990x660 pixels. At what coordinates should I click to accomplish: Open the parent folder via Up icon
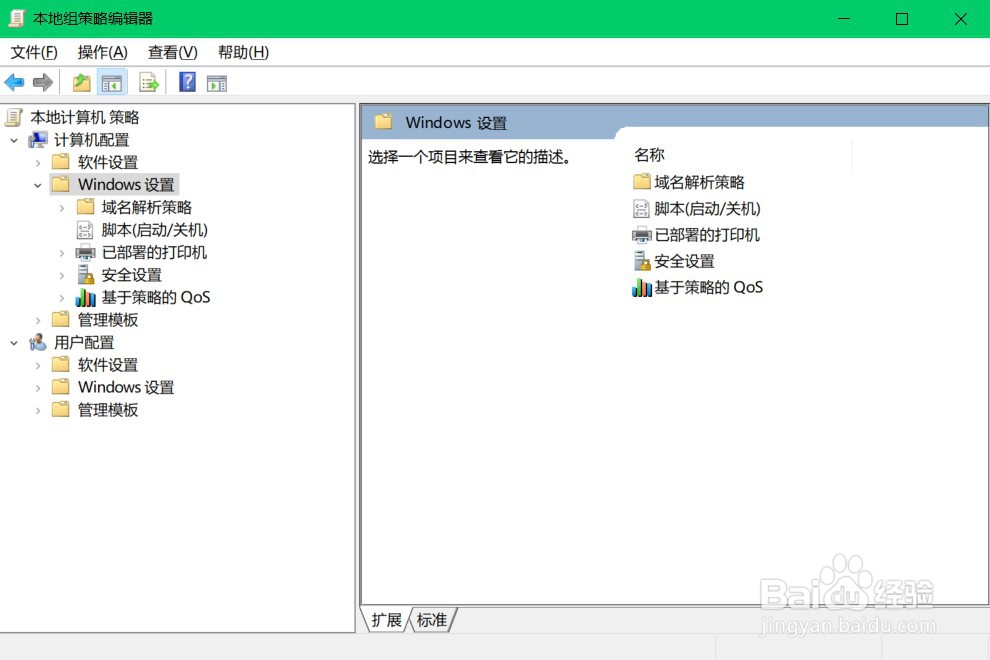tap(80, 82)
